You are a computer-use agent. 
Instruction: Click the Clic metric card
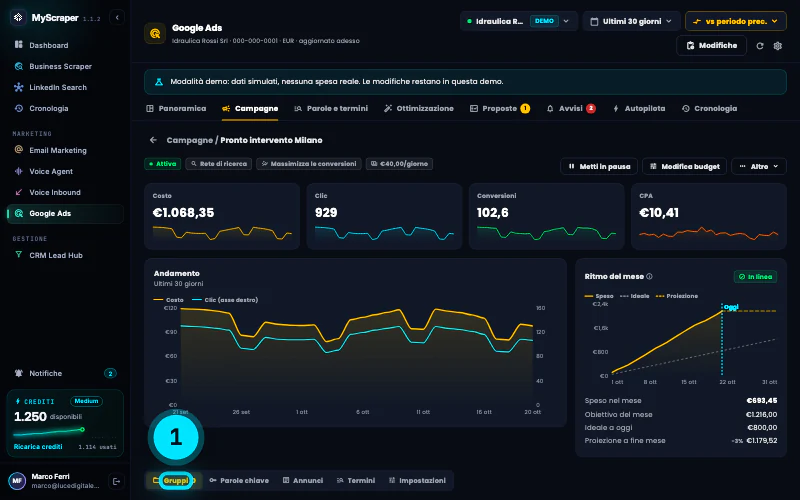384,216
